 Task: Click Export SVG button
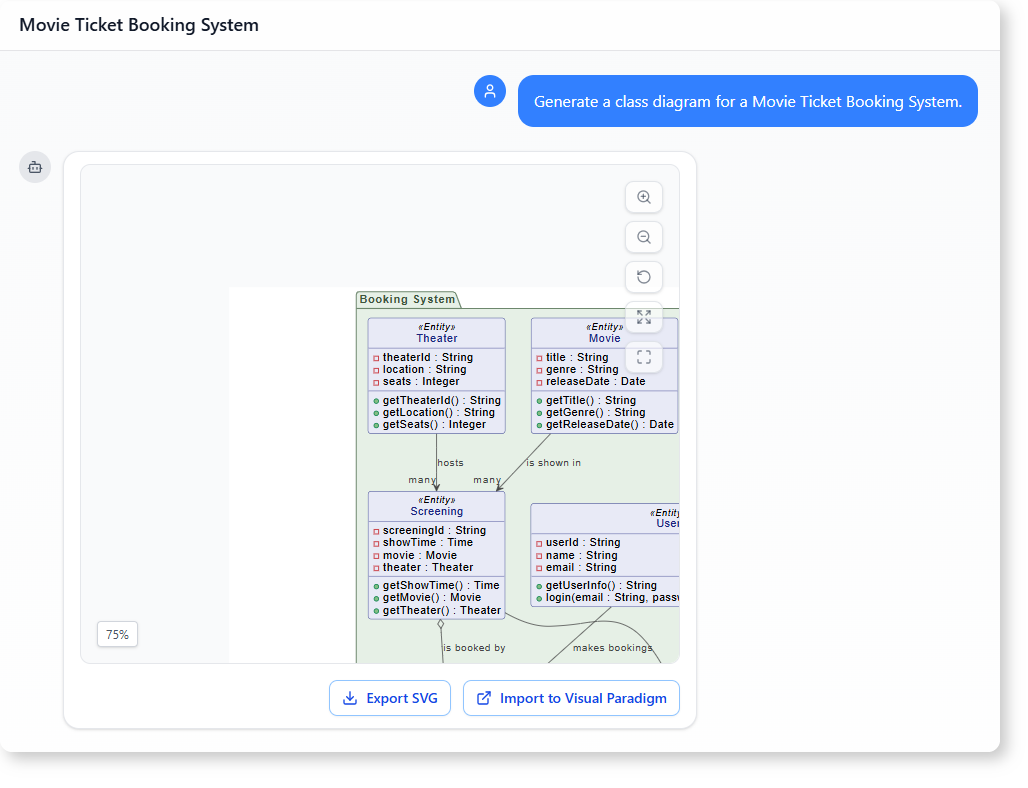[390, 698]
